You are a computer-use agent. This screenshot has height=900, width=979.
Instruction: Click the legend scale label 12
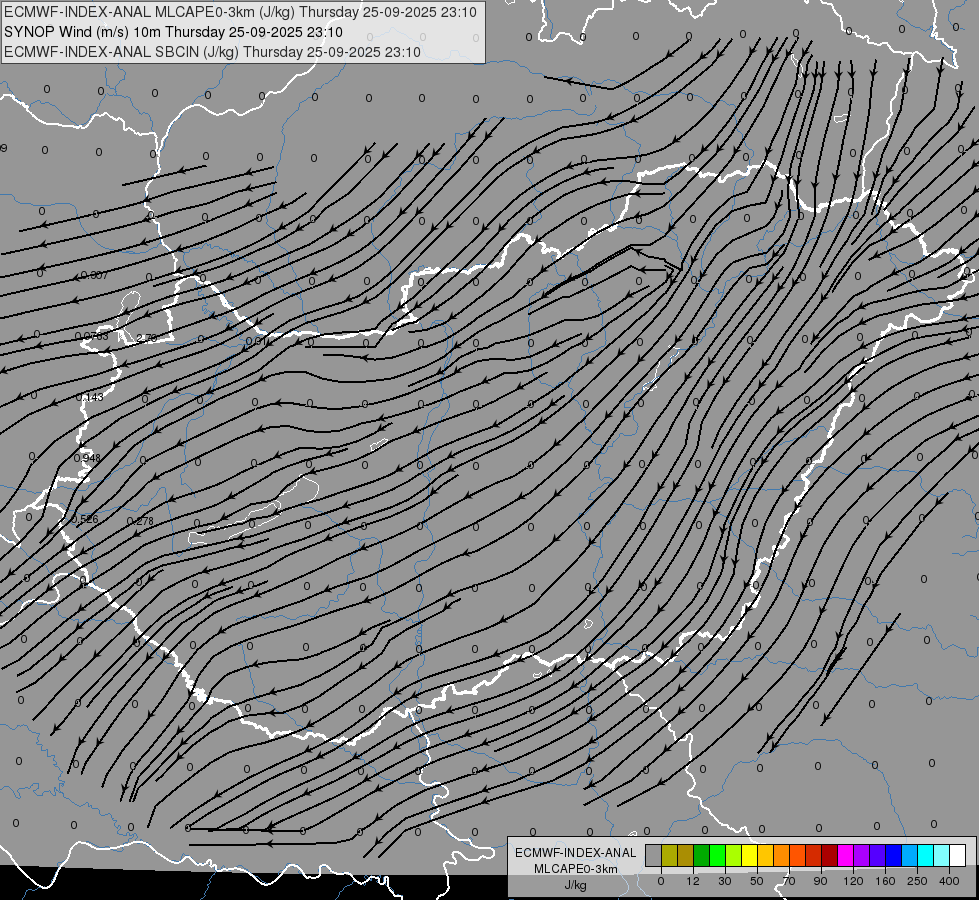(x=693, y=881)
